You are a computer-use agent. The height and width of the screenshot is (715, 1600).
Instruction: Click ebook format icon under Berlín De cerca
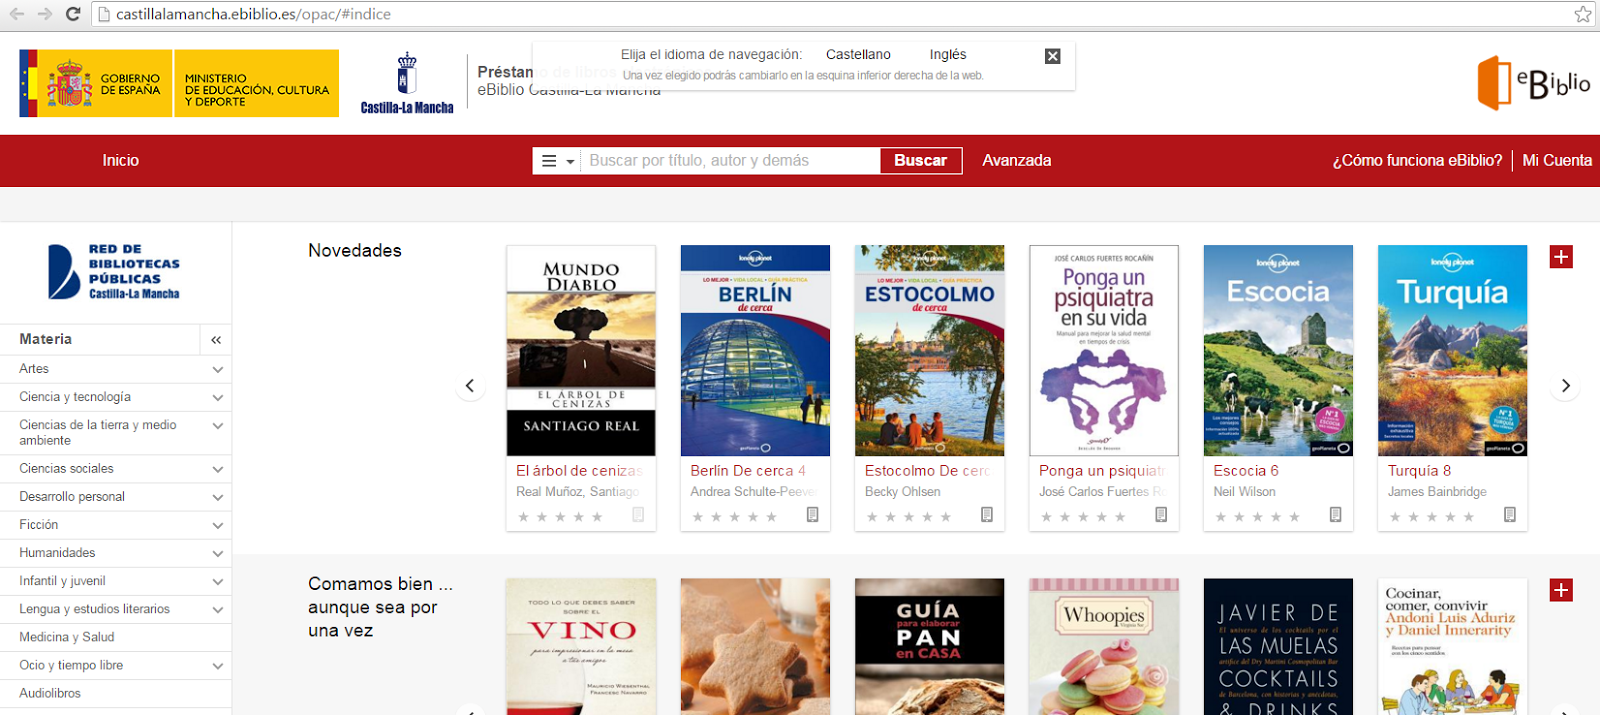pos(812,515)
